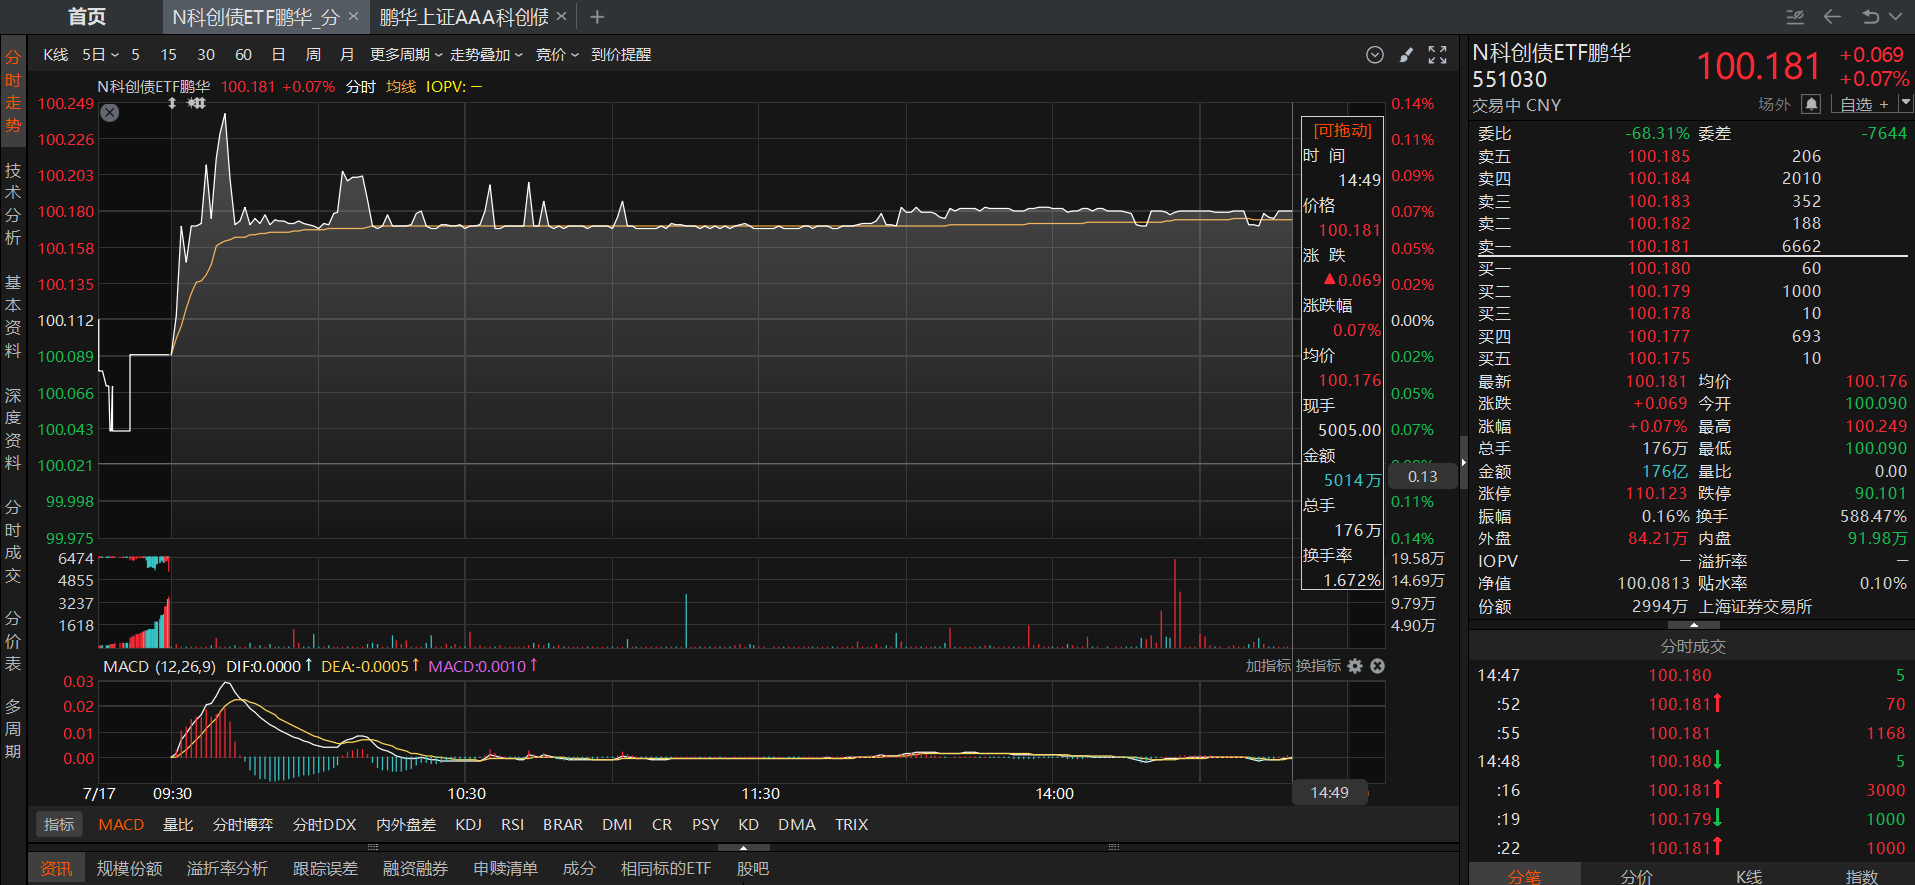Viewport: 1915px width, 885px height.
Task: Switch to 指数 tab in trades panel
Action: point(1861,875)
